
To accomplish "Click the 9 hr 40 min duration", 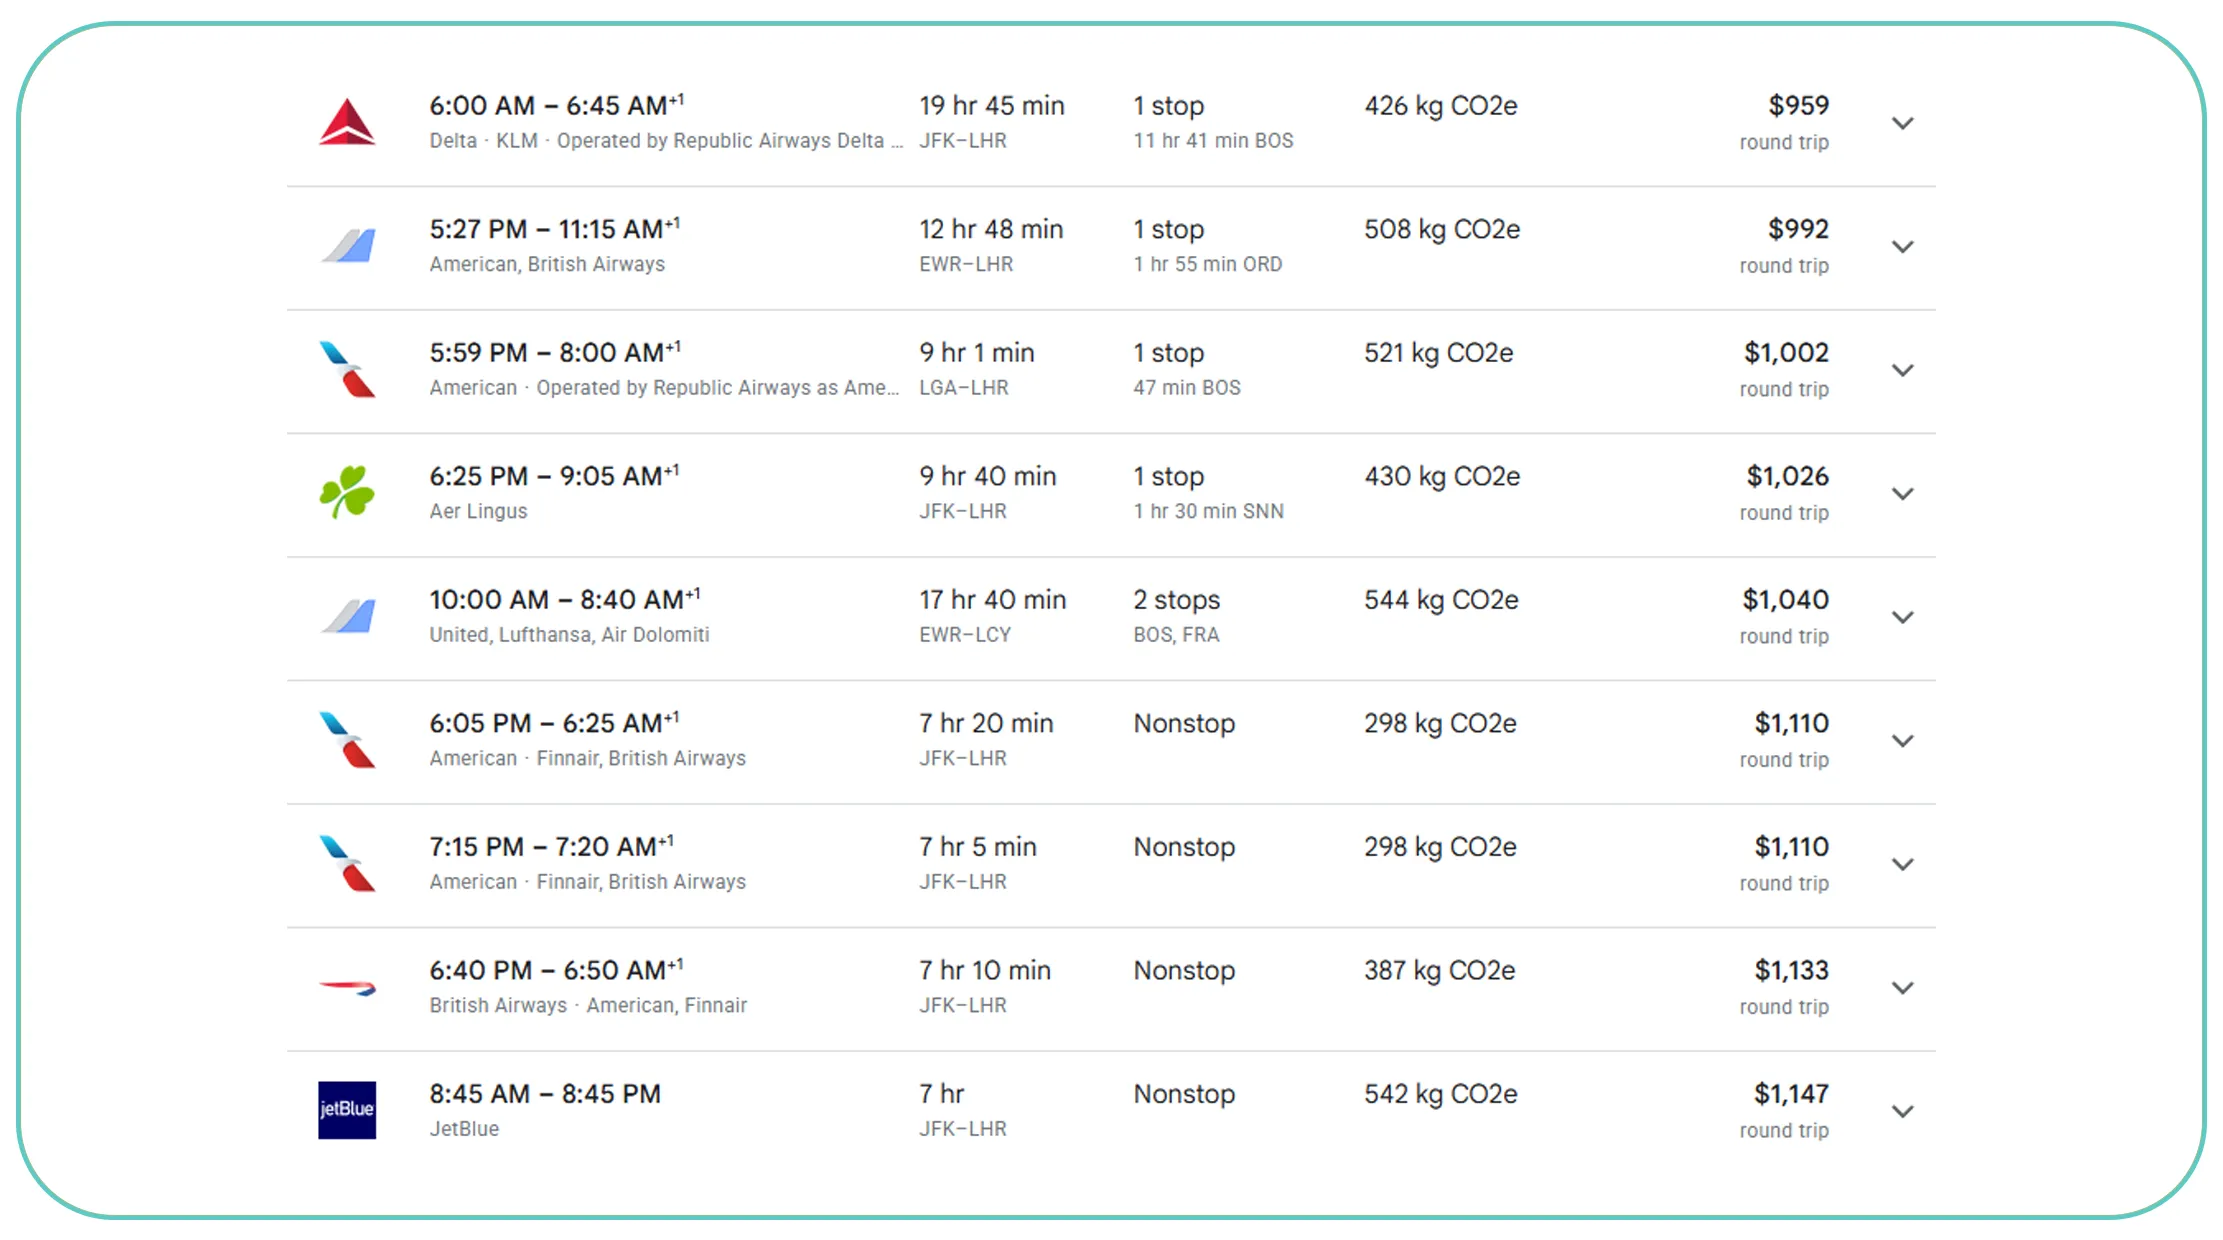I will (988, 476).
